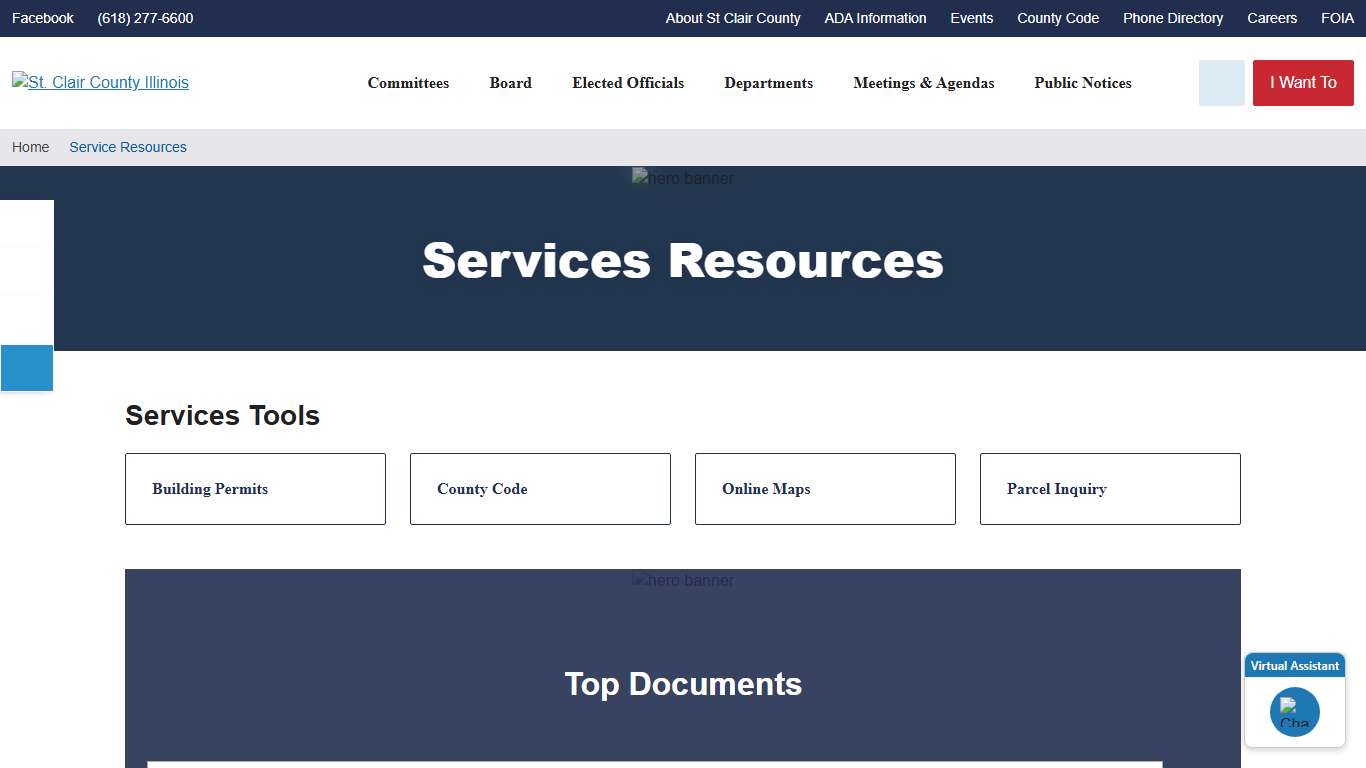Select the Board menu item

[510, 83]
